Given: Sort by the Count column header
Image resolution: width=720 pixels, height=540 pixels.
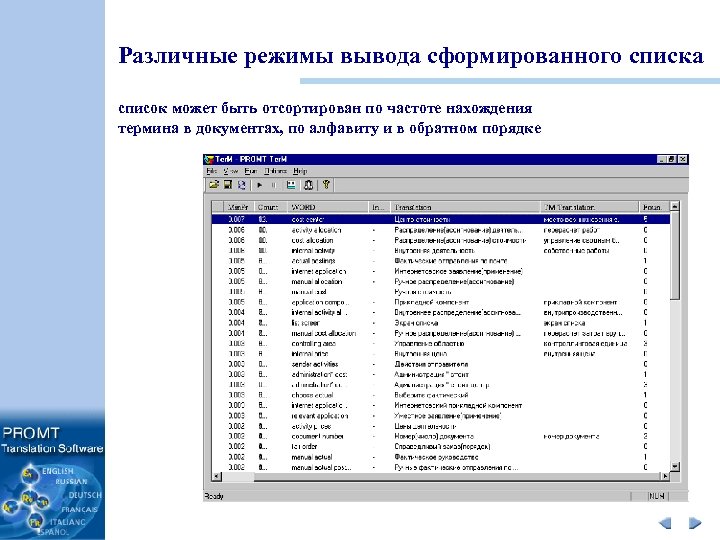Looking at the screenshot, I should click(270, 207).
